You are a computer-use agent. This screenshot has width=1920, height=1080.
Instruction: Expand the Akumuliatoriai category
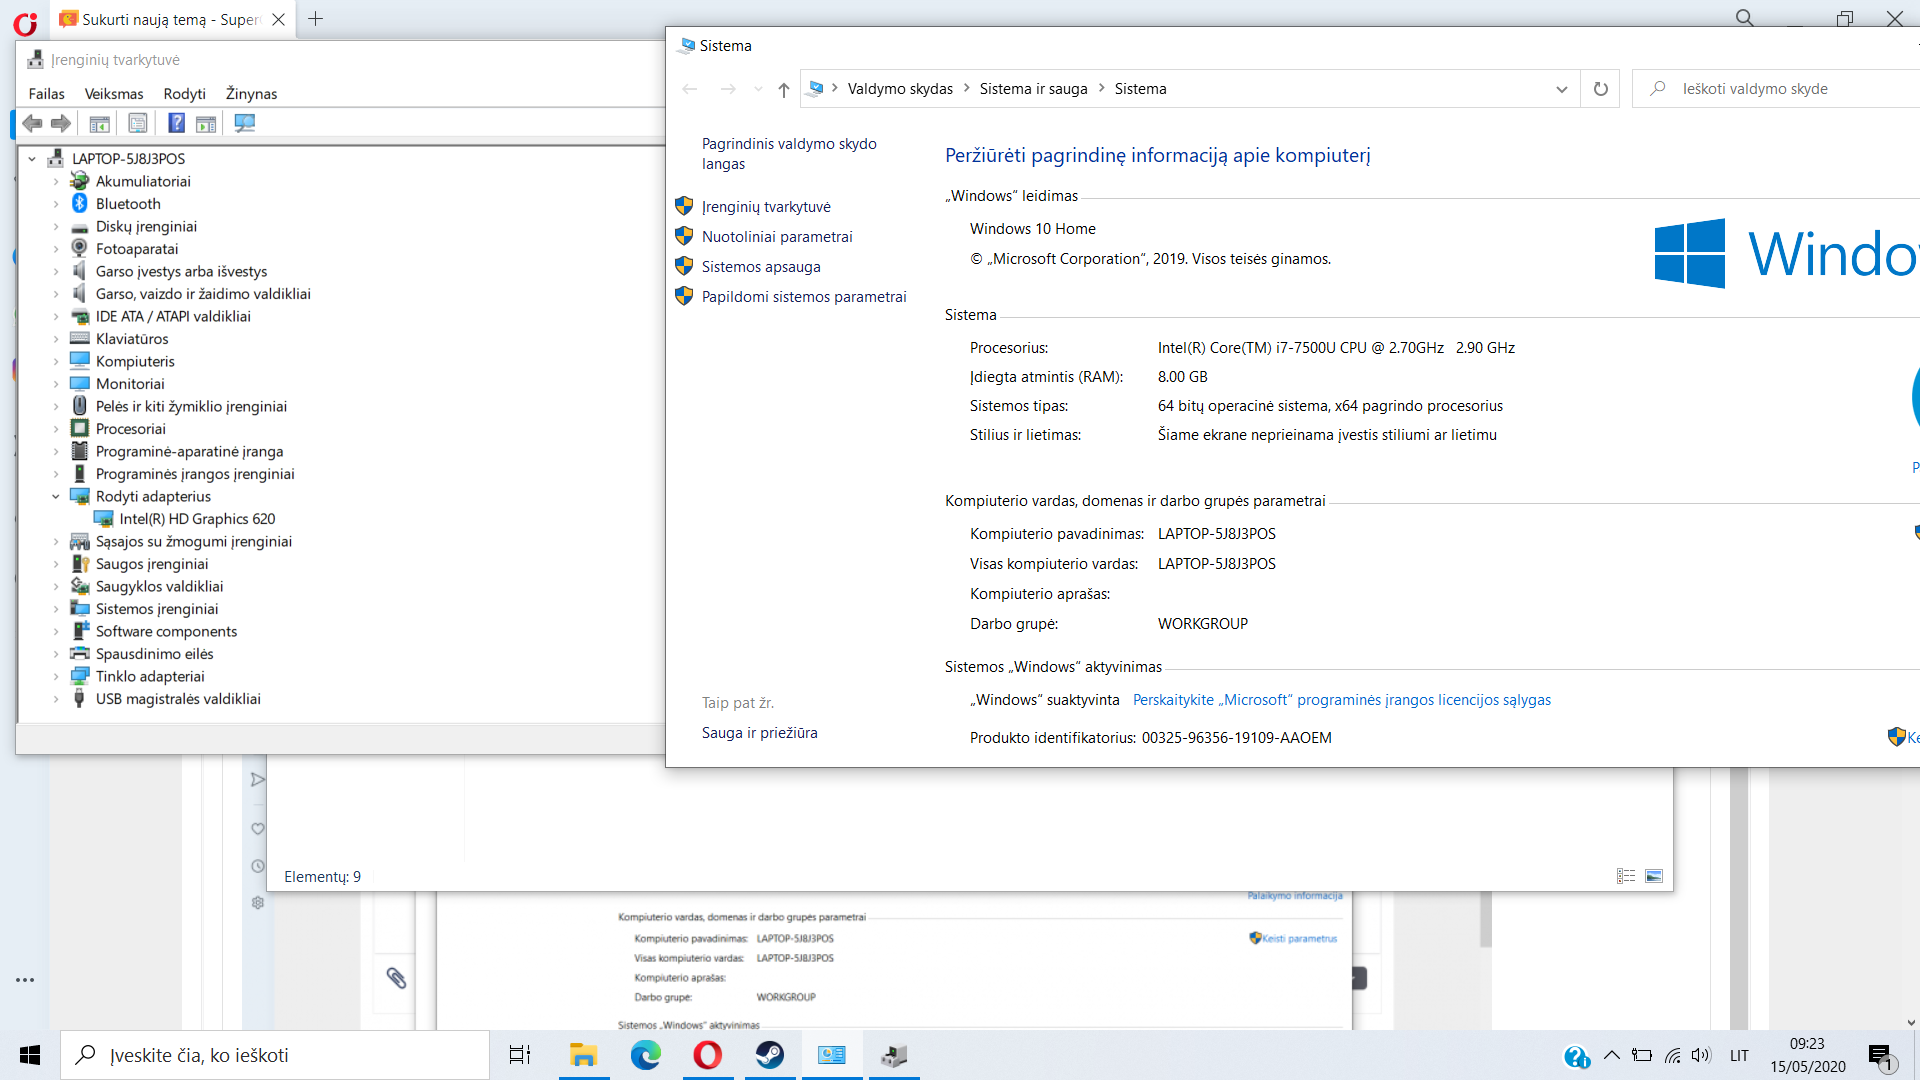pos(56,181)
